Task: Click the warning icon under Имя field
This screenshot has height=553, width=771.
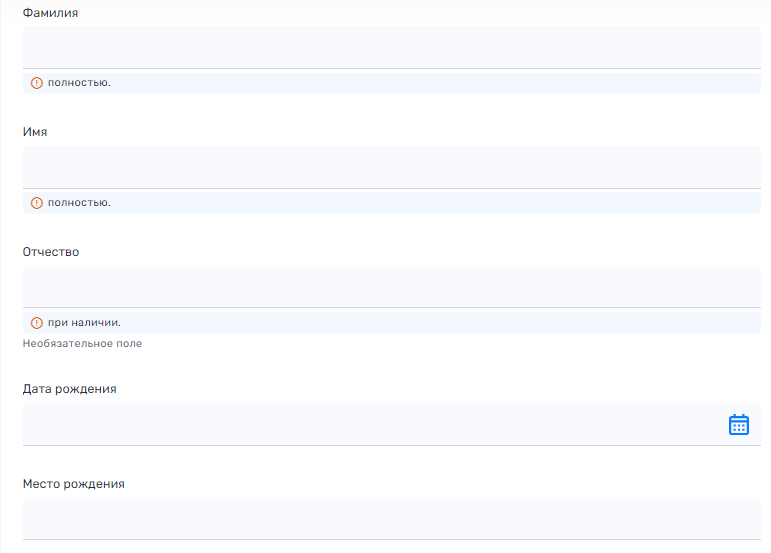Action: [37, 203]
